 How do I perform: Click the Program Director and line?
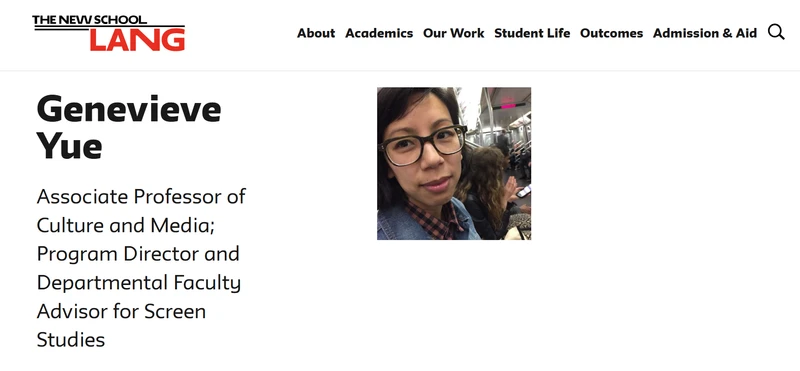[x=138, y=254]
